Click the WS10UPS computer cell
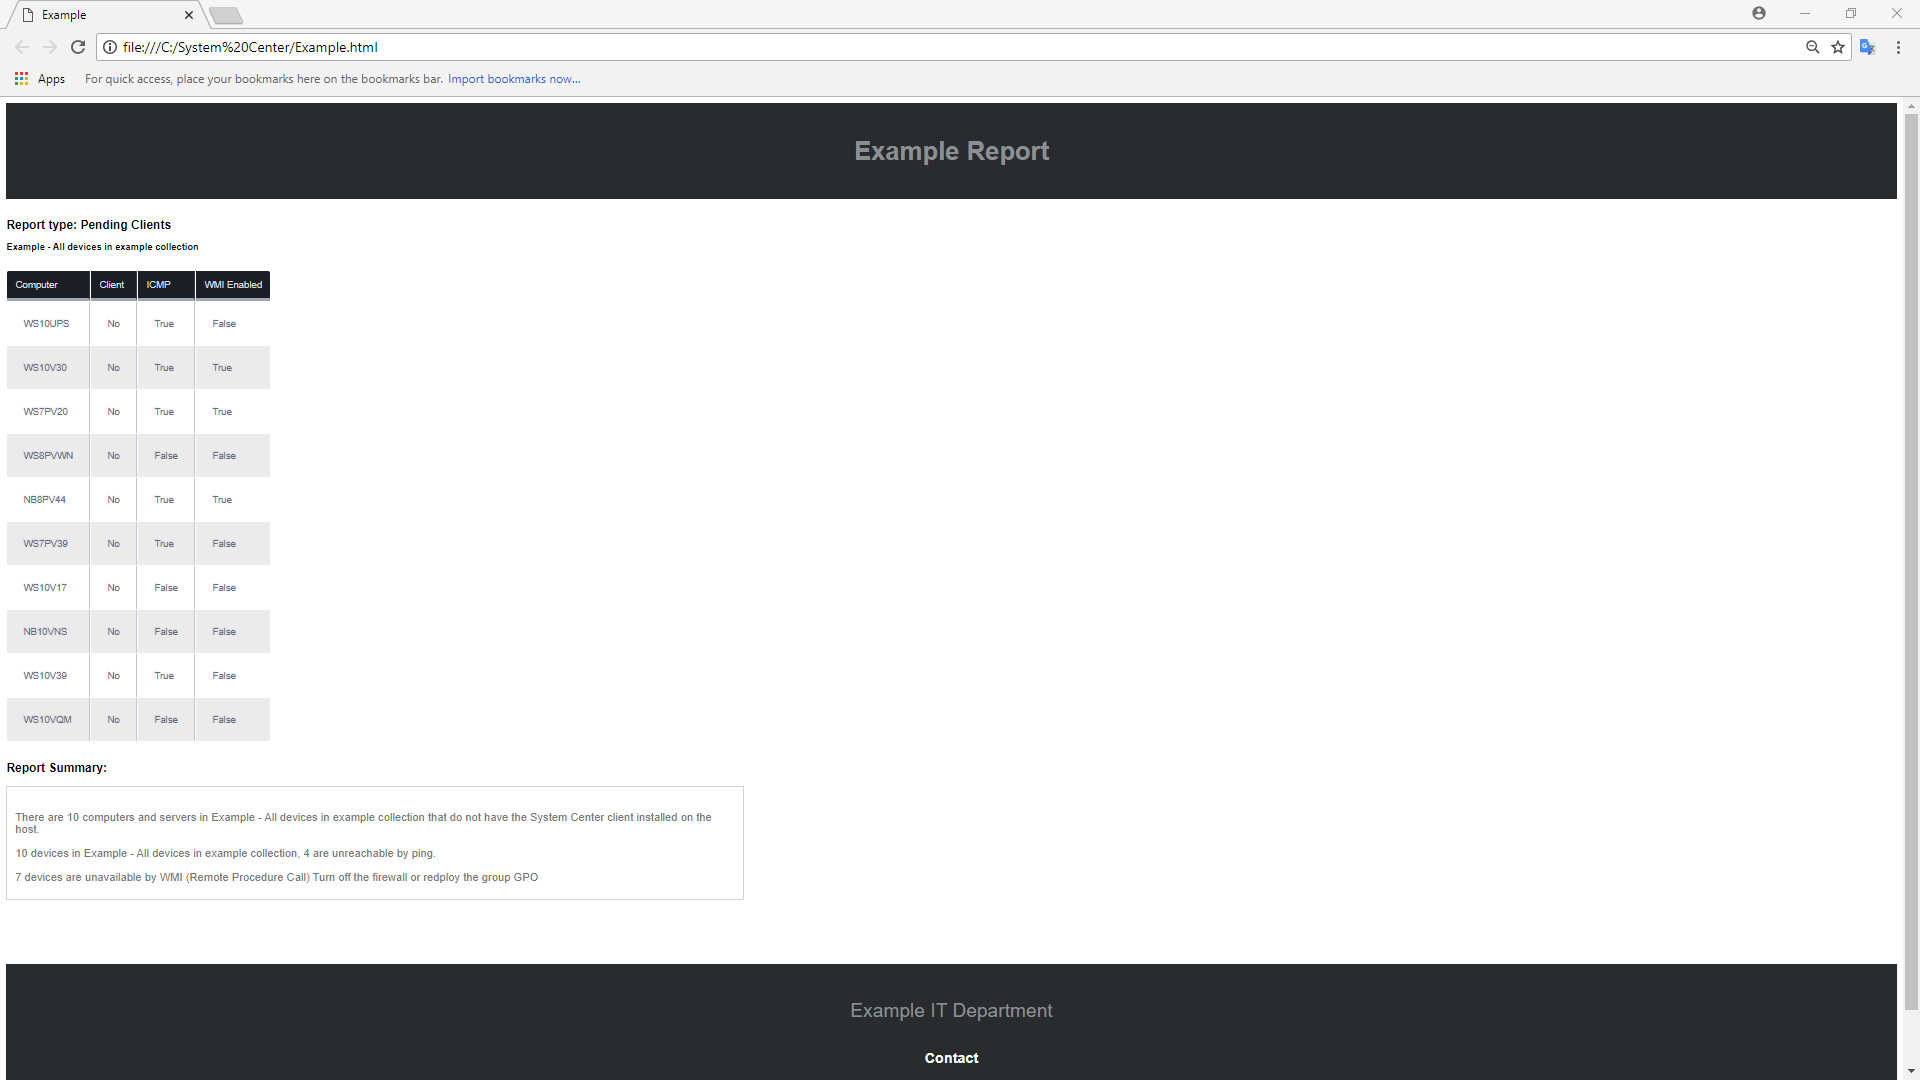The image size is (1920, 1080). click(47, 324)
